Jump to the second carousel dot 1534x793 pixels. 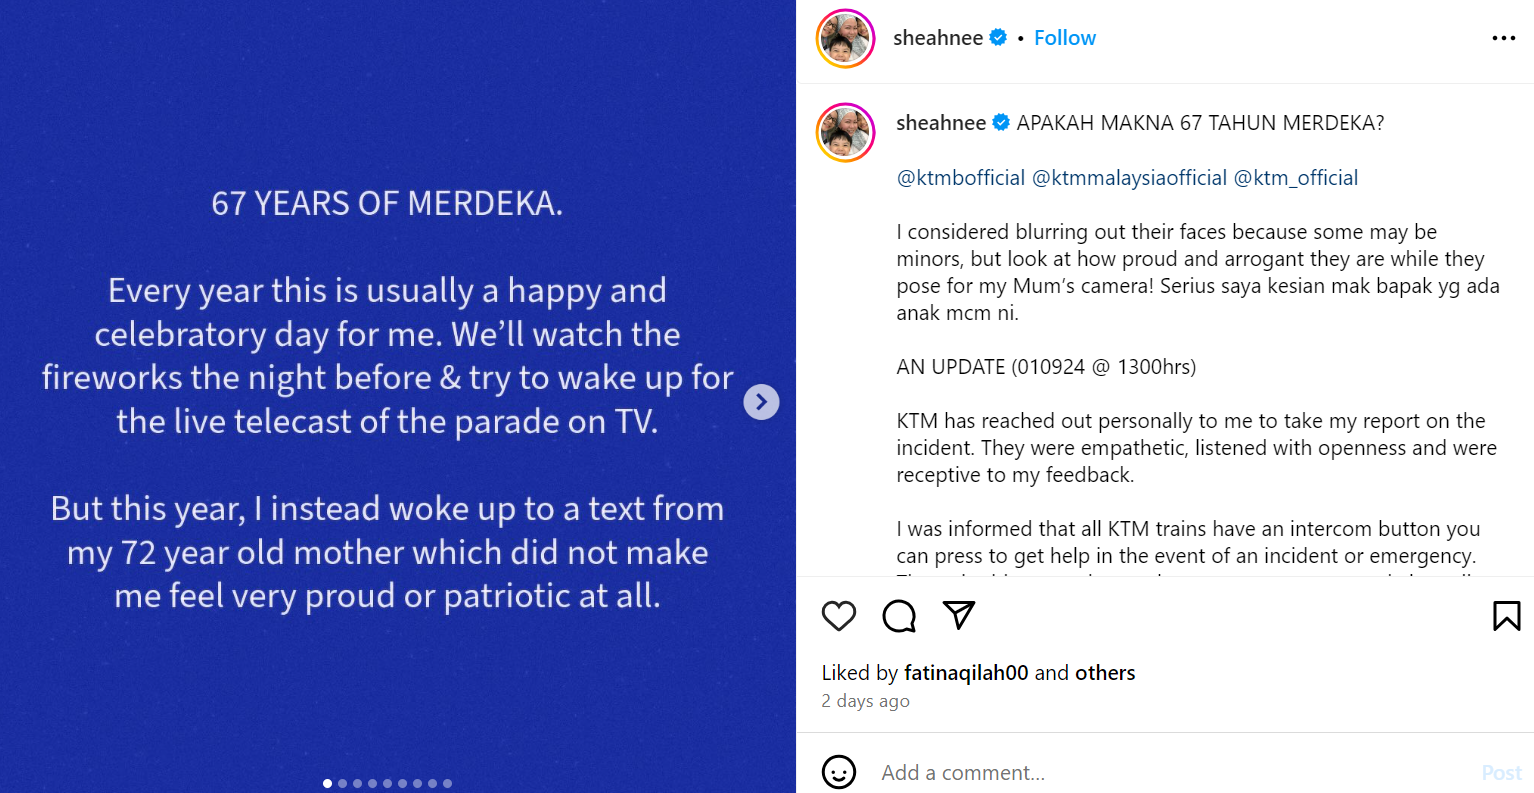click(x=342, y=783)
